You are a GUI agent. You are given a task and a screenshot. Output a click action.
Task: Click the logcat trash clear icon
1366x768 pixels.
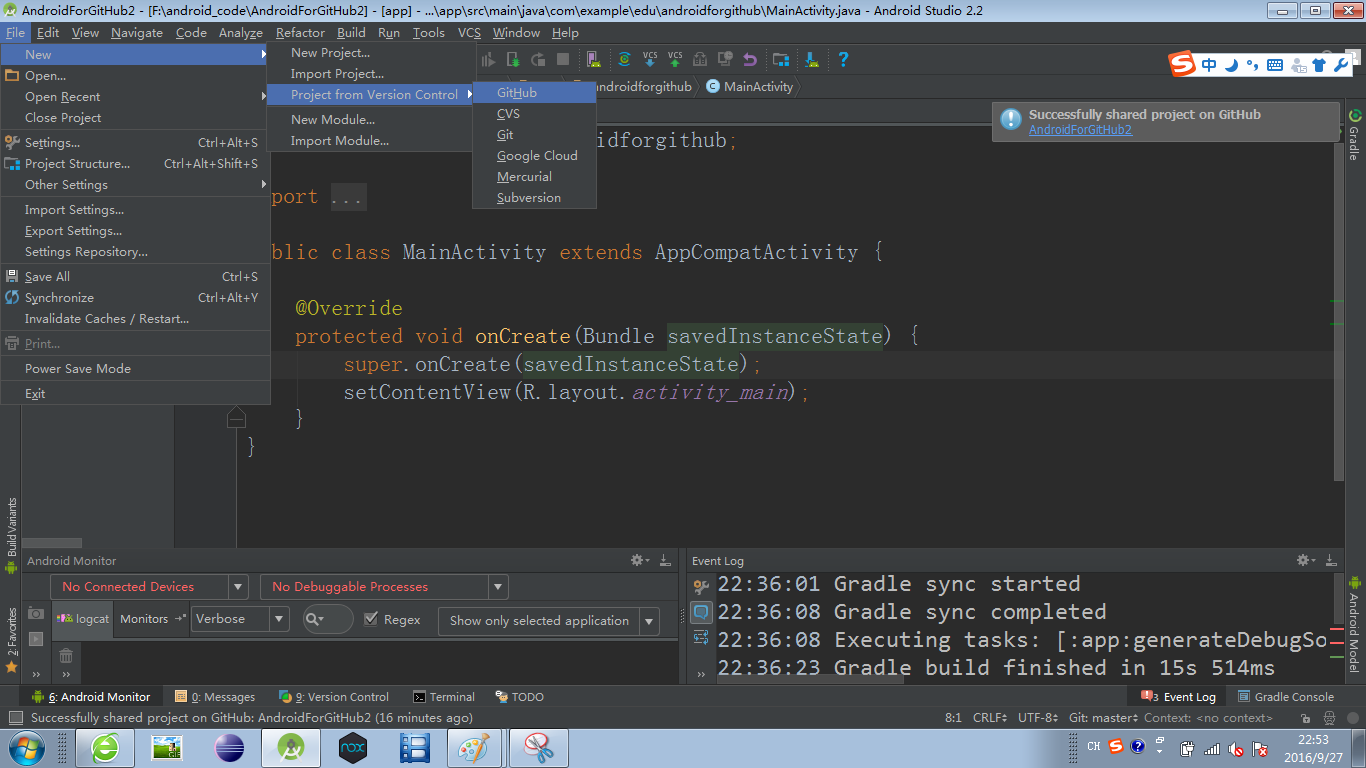pos(66,656)
